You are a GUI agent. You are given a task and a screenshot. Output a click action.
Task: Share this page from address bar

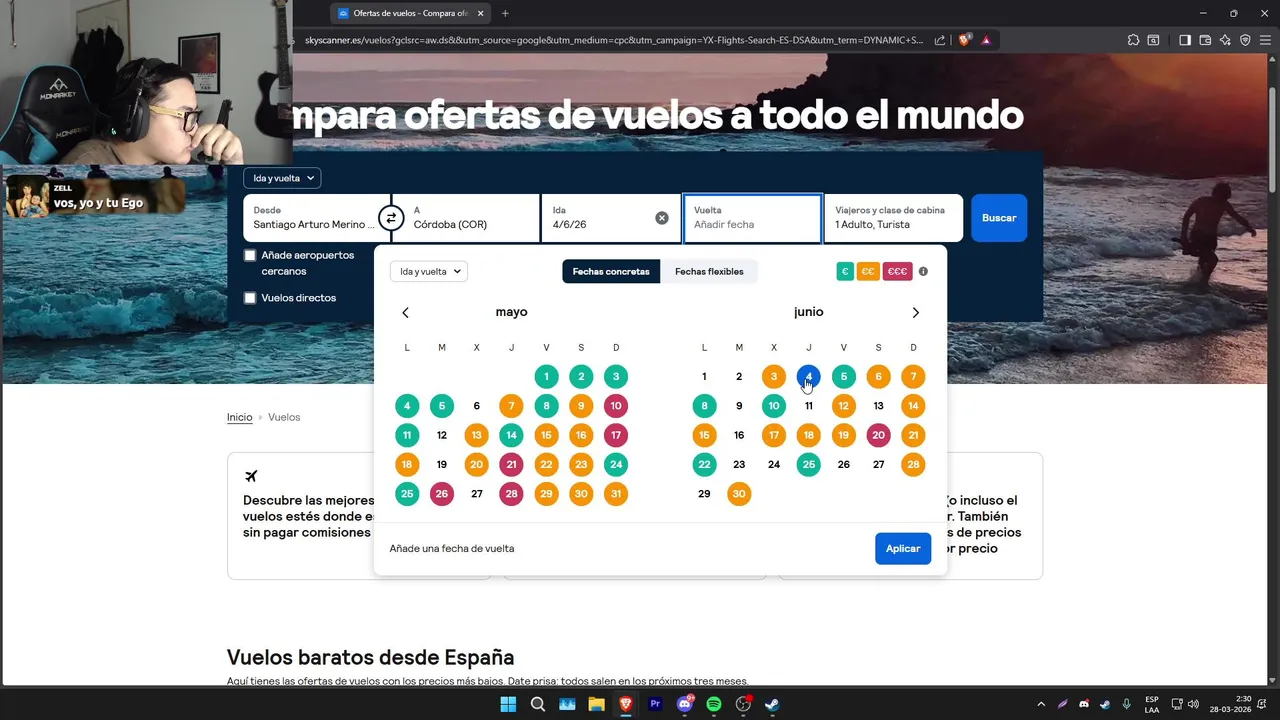pos(940,40)
